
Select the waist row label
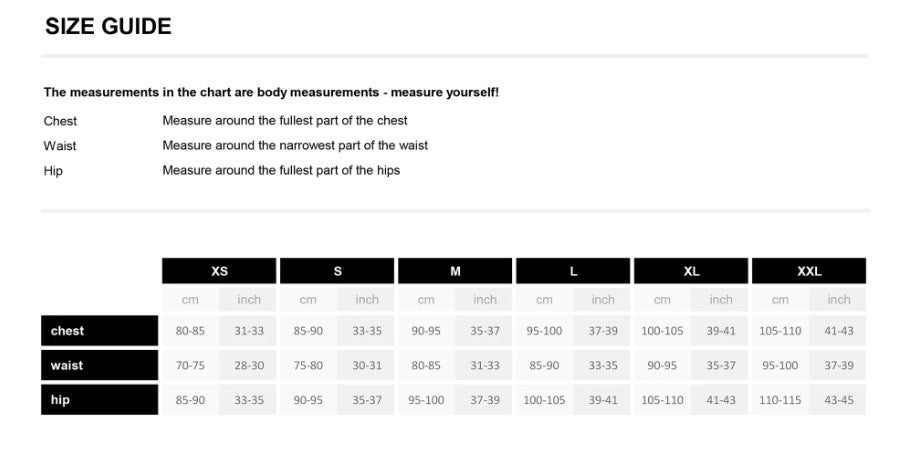[99, 366]
